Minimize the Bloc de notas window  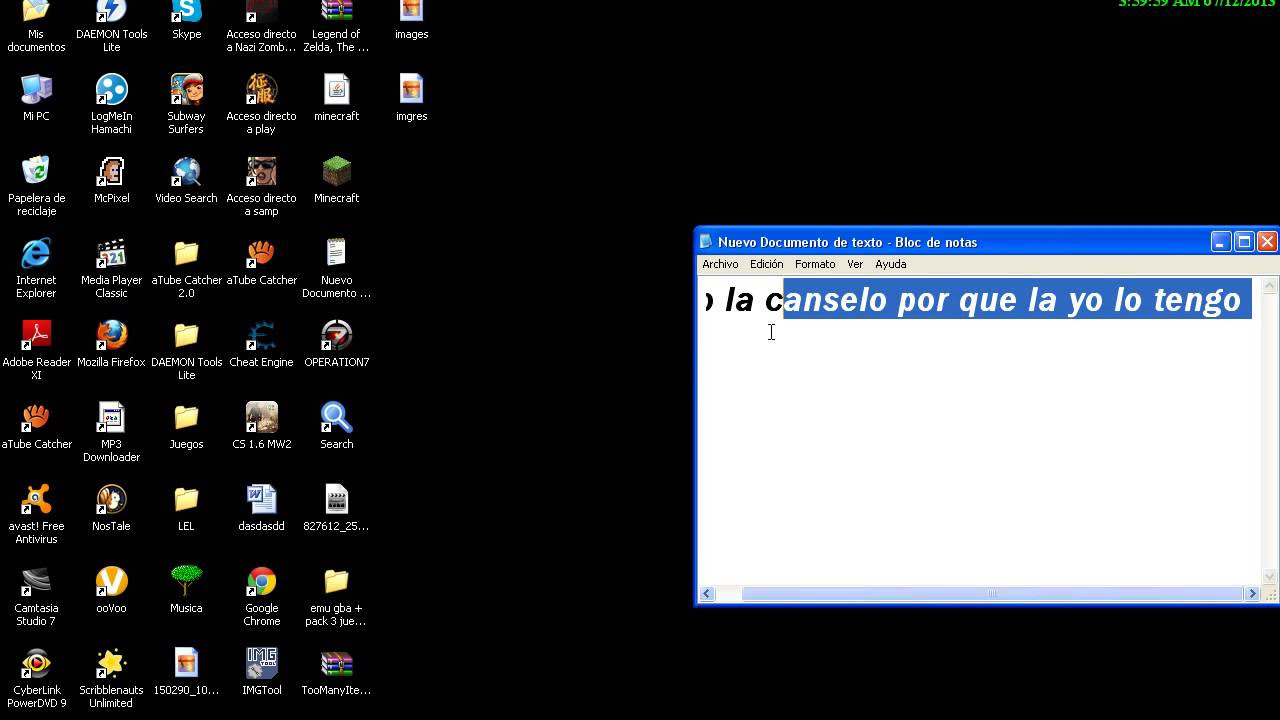[1221, 242]
